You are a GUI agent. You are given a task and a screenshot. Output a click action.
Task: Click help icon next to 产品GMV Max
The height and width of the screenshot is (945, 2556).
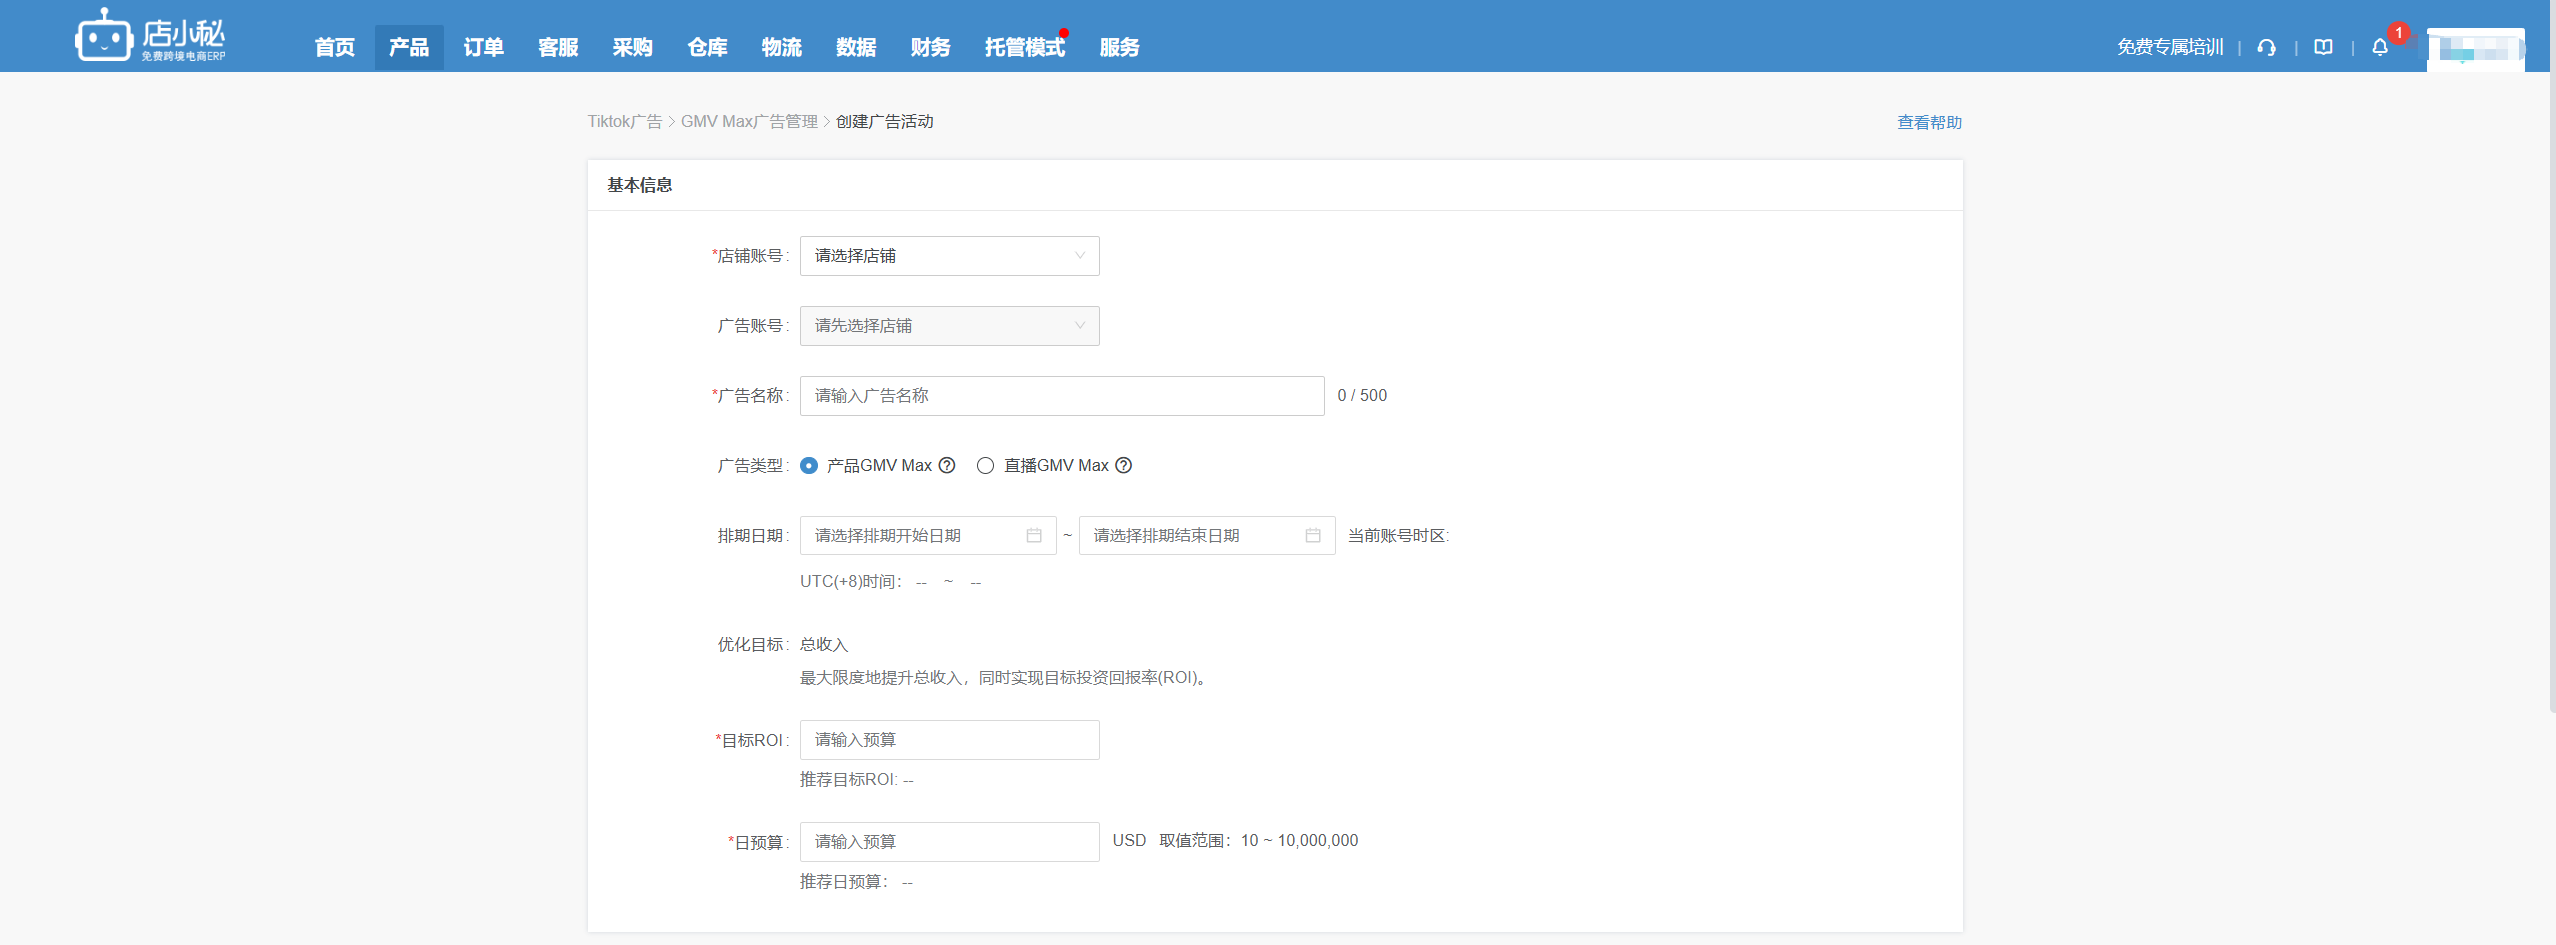point(947,466)
